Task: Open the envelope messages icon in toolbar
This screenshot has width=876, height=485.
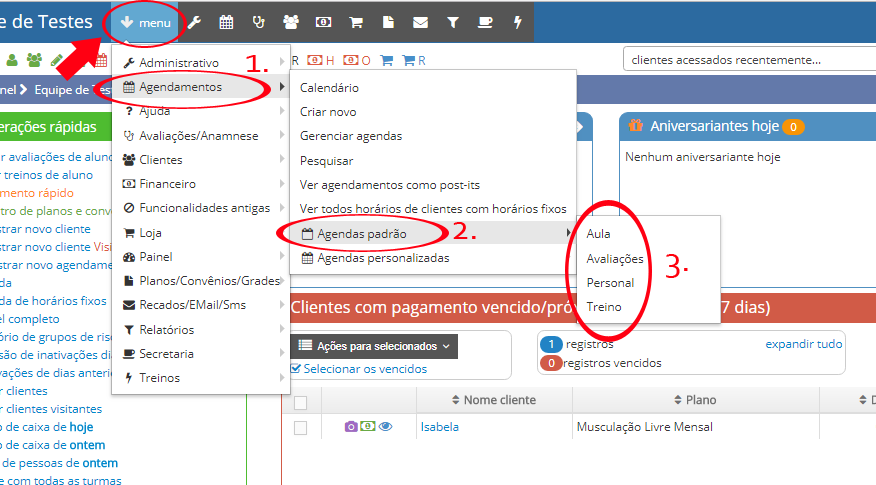Action: click(x=420, y=22)
